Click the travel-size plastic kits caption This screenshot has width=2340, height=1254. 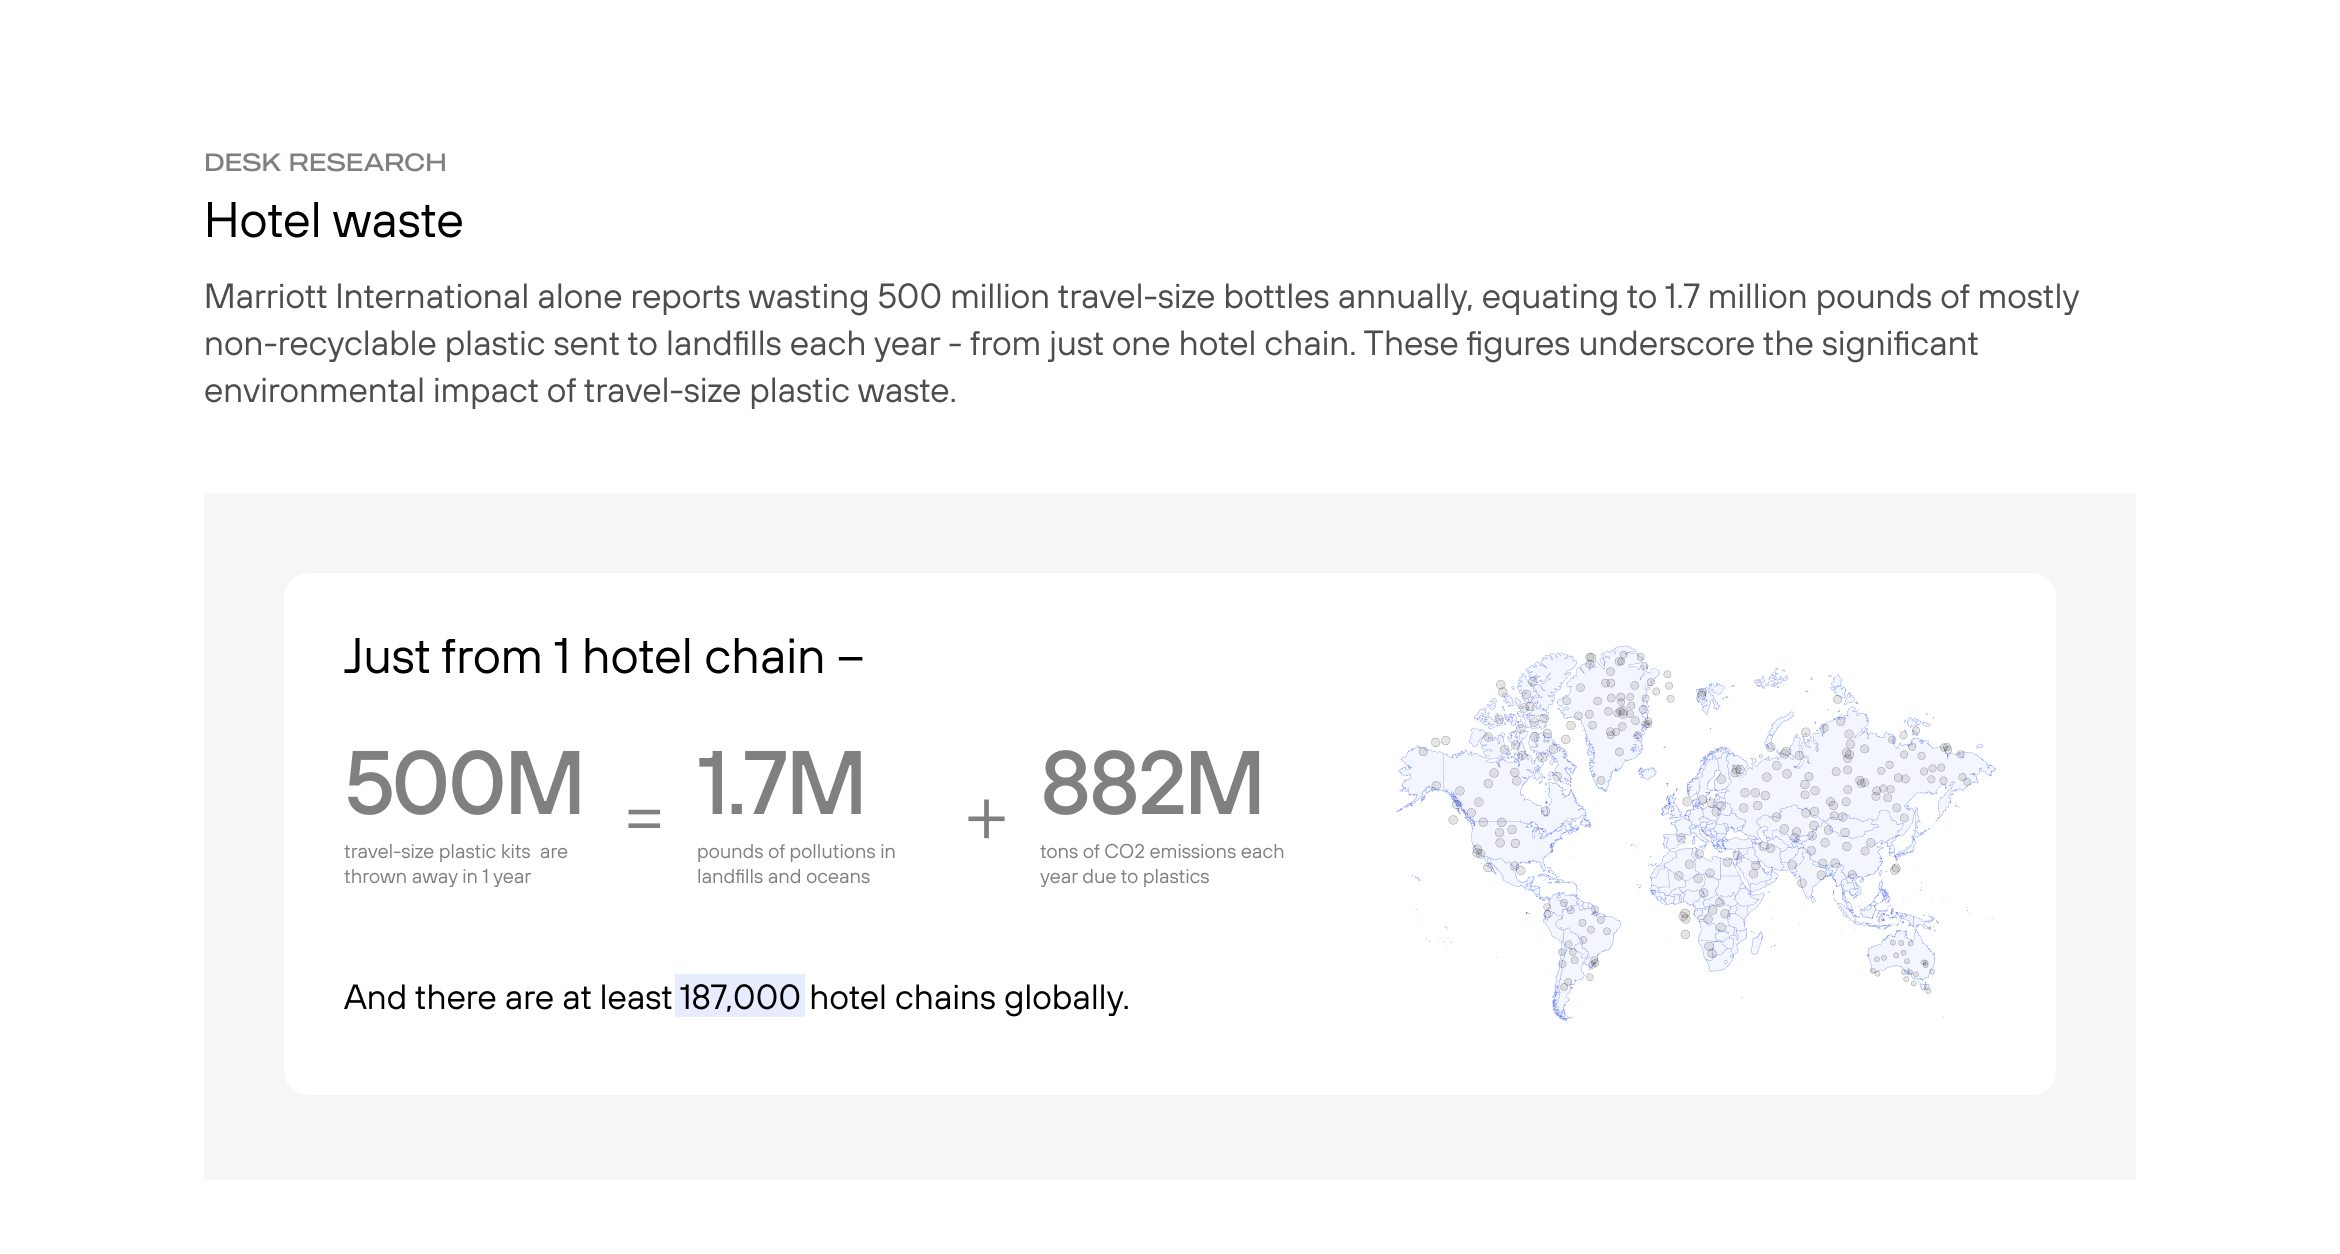point(455,864)
